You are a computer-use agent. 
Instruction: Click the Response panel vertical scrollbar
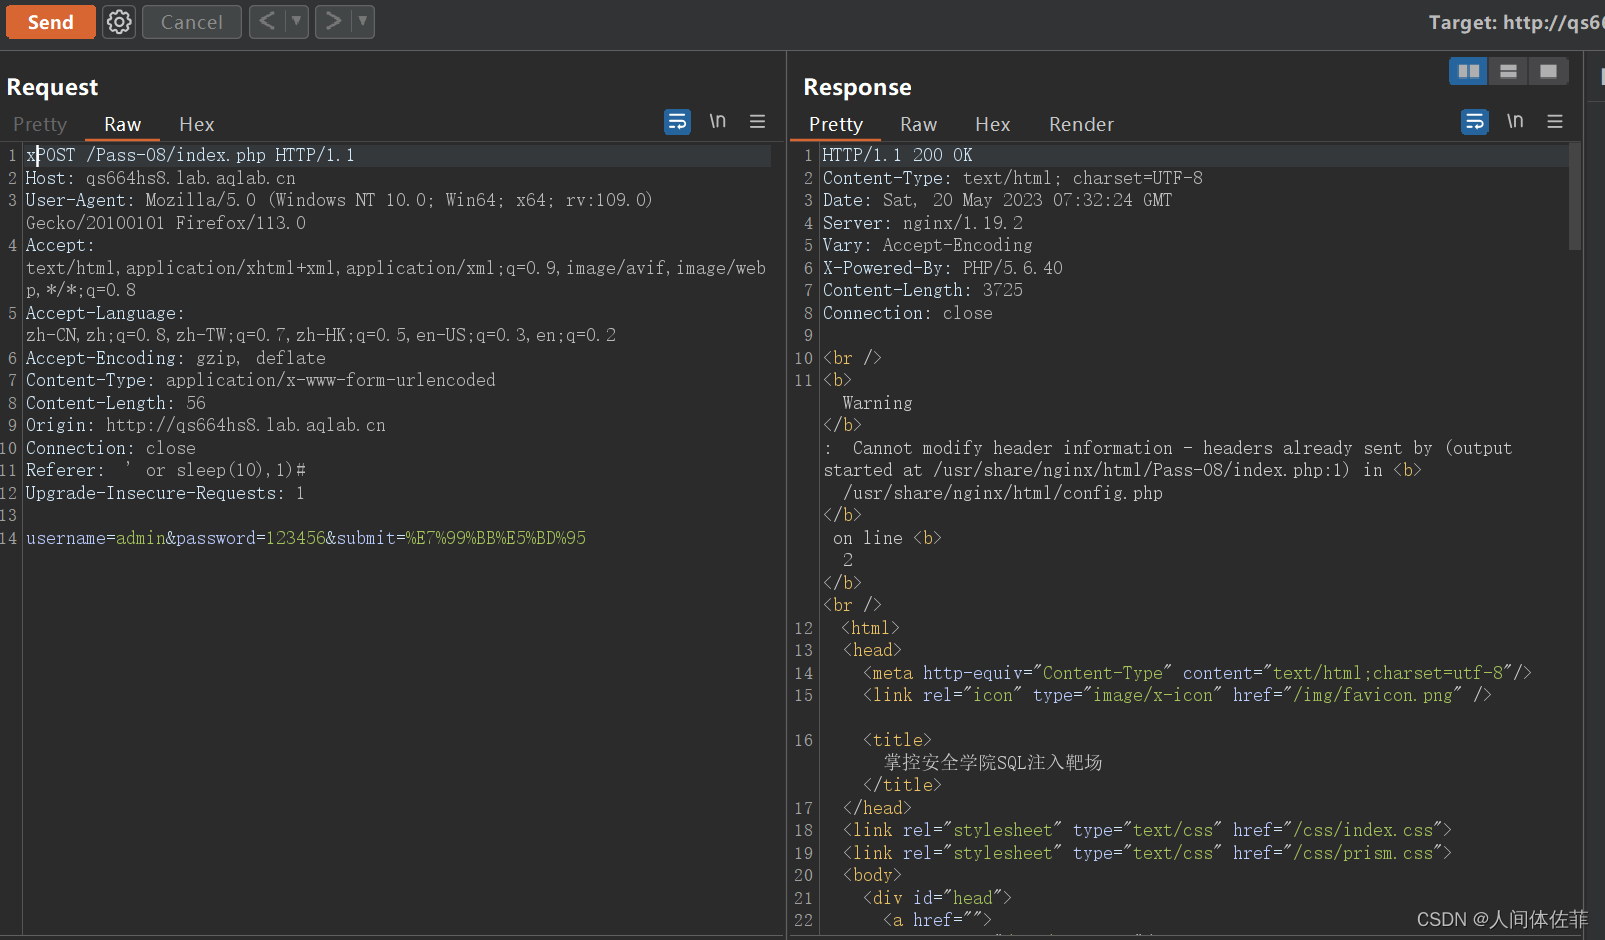[x=1575, y=196]
